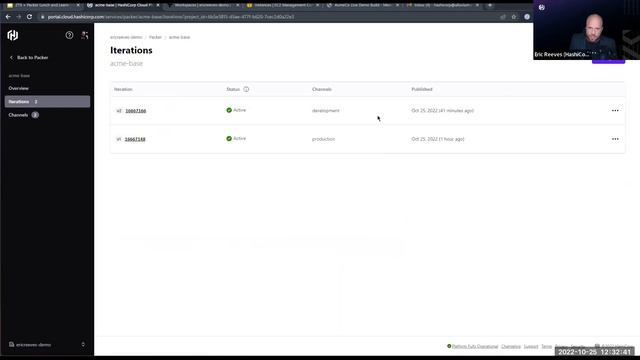
Task: Open the actions menu for the development iteration
Action: point(615,111)
